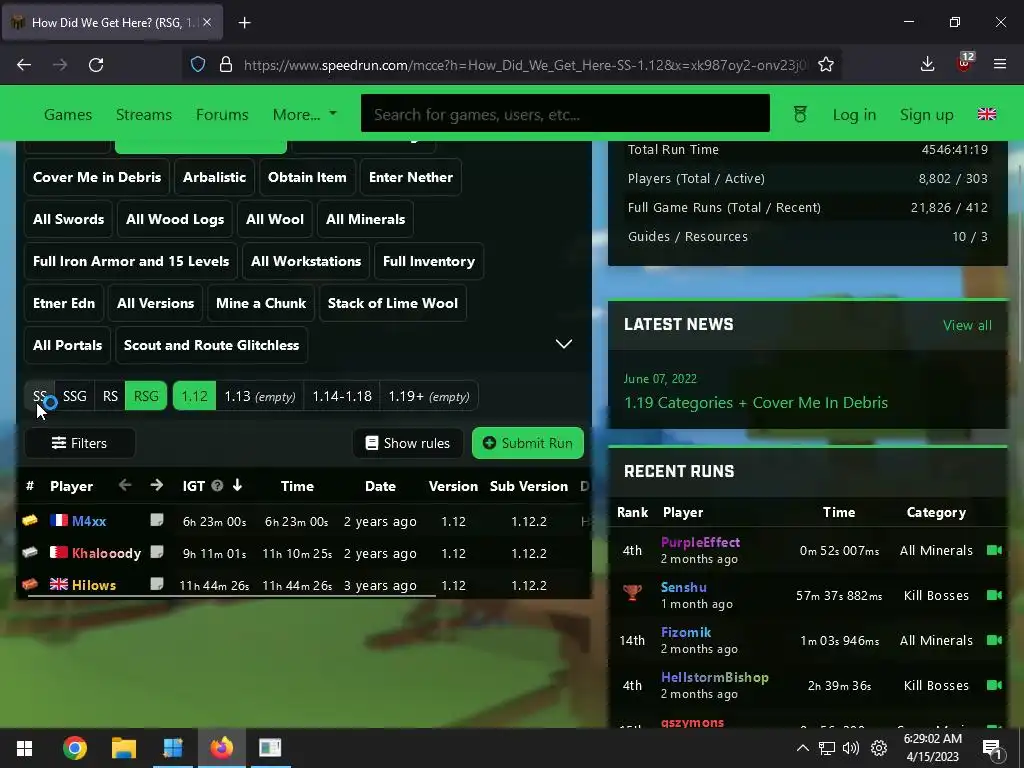Go back to previous page in Firefox
Screen dimensions: 1024x768
24,65
